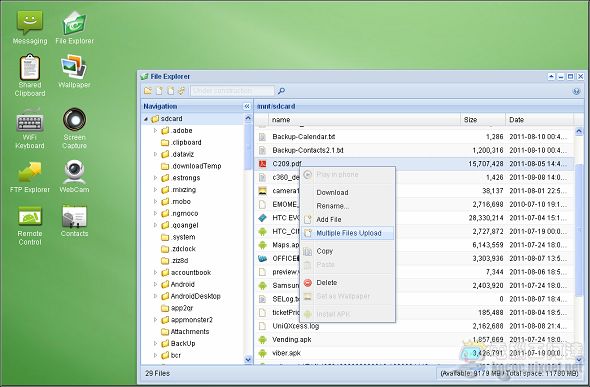Collapse the Navigation panel with double-arrow
590x387 pixels.
(x=247, y=106)
